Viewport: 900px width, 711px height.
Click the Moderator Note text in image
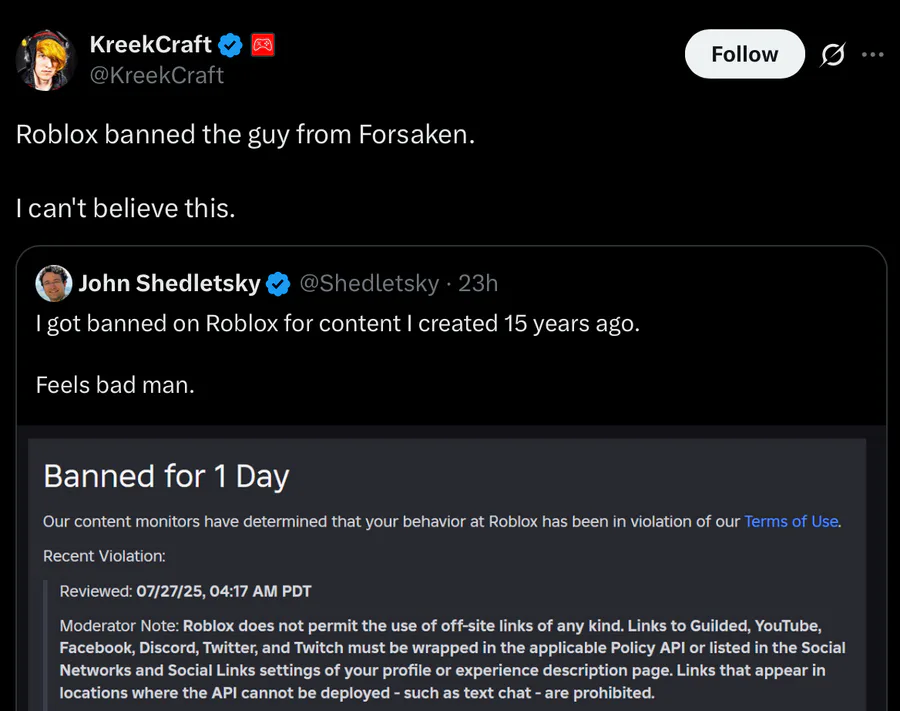pyautogui.click(x=452, y=659)
